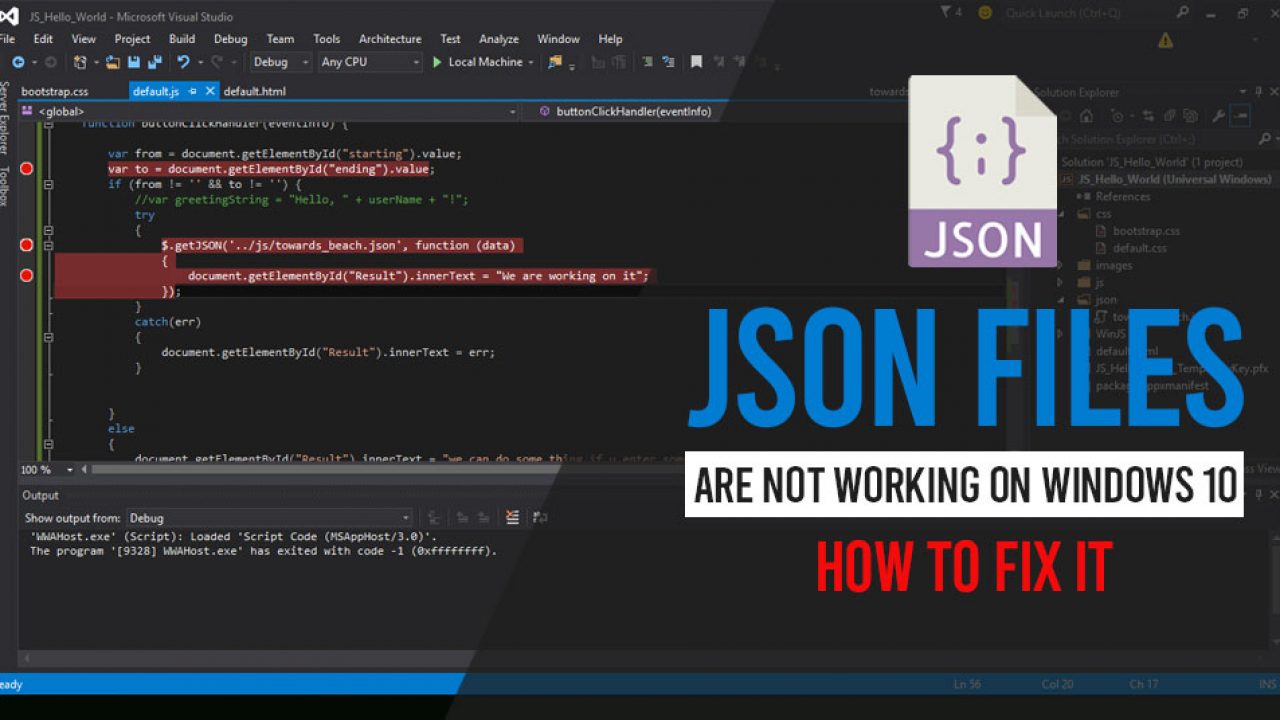
Task: Click the bookmark icon in toolbar
Action: (x=696, y=62)
